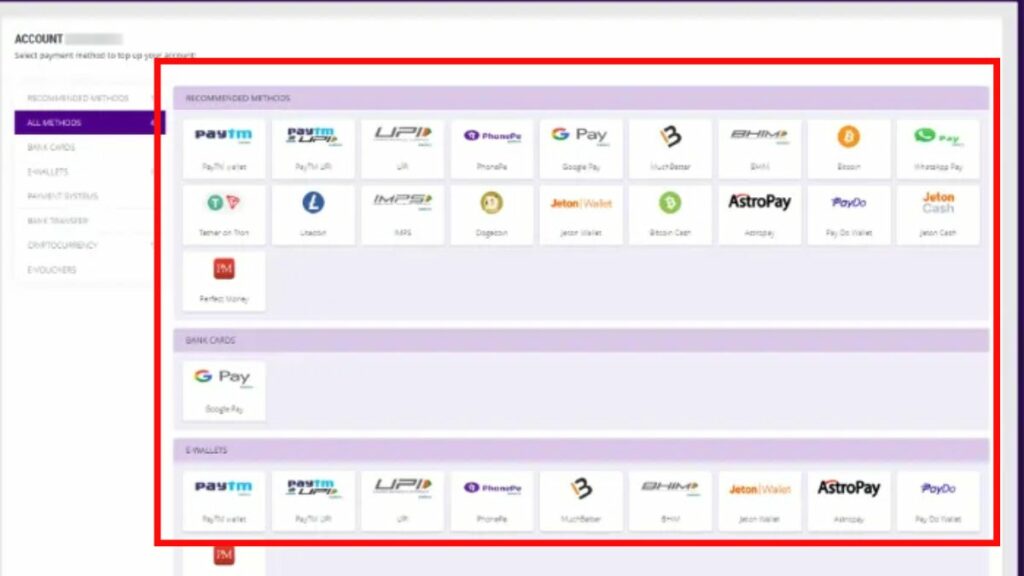Choose Google Pay under Recommended Methods
This screenshot has width=1024, height=576.
tap(581, 149)
